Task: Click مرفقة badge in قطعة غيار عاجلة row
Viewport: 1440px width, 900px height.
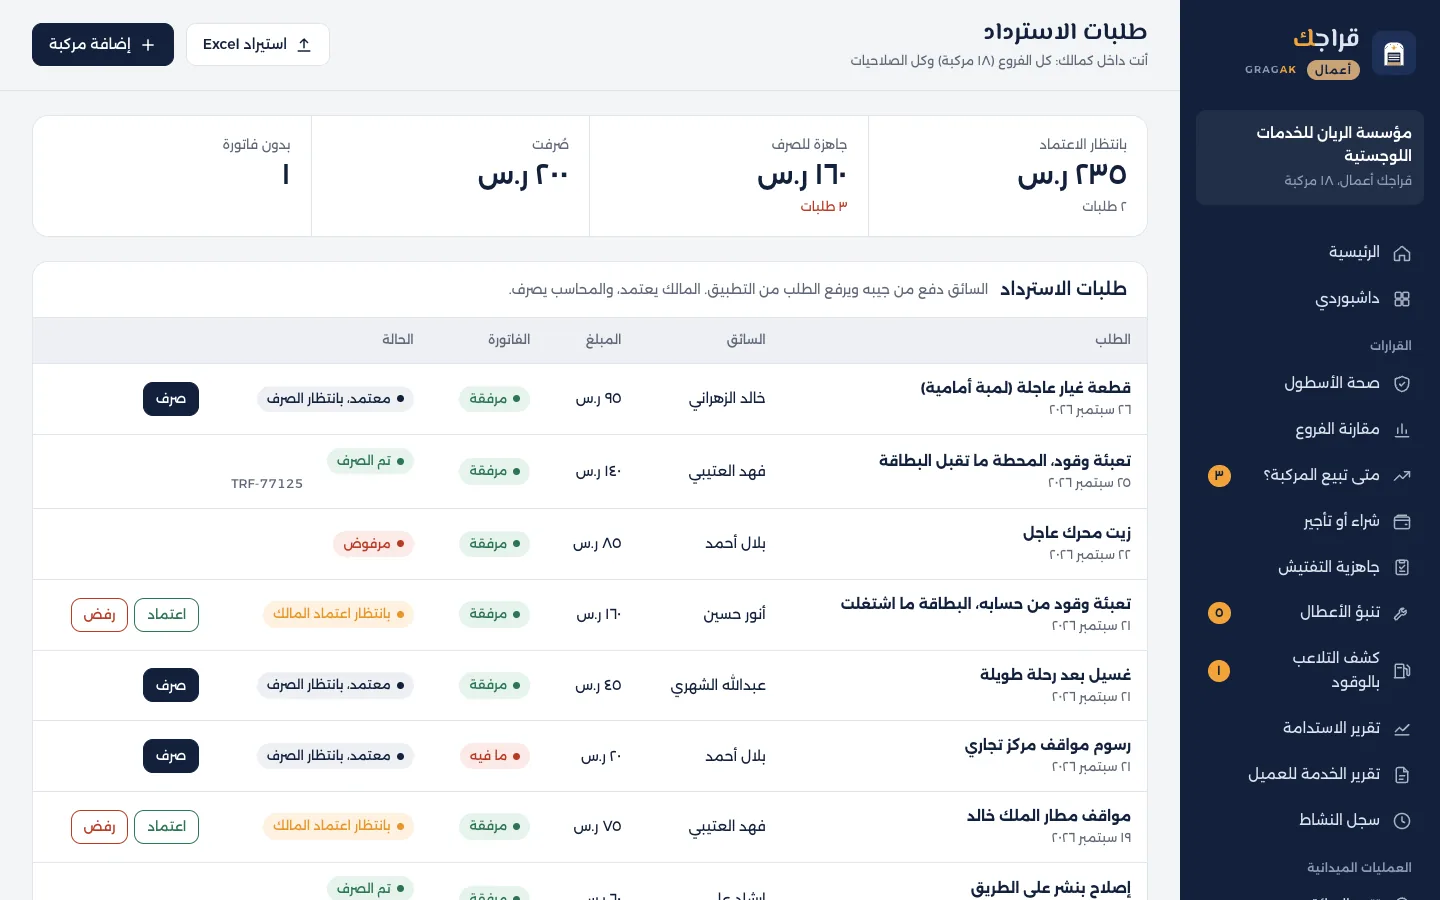Action: 494,399
